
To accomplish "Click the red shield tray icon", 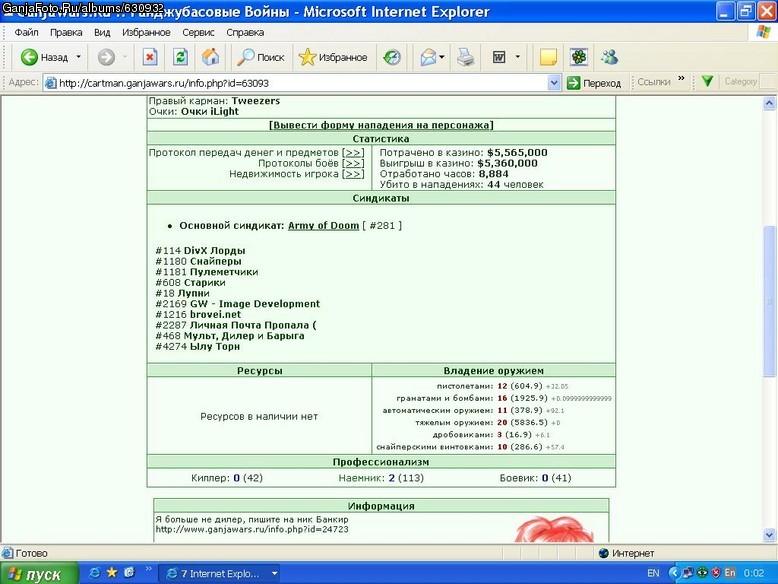I will click(x=716, y=573).
